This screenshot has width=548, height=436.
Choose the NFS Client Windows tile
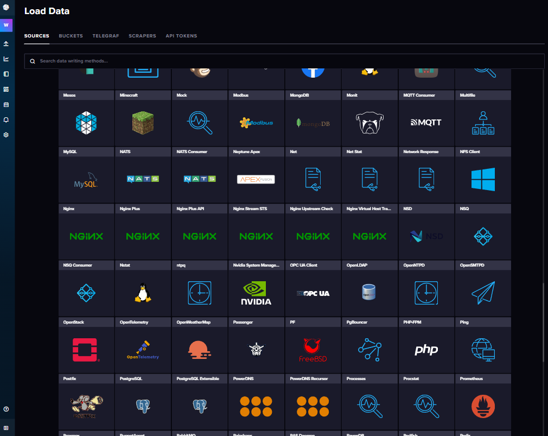[483, 175]
